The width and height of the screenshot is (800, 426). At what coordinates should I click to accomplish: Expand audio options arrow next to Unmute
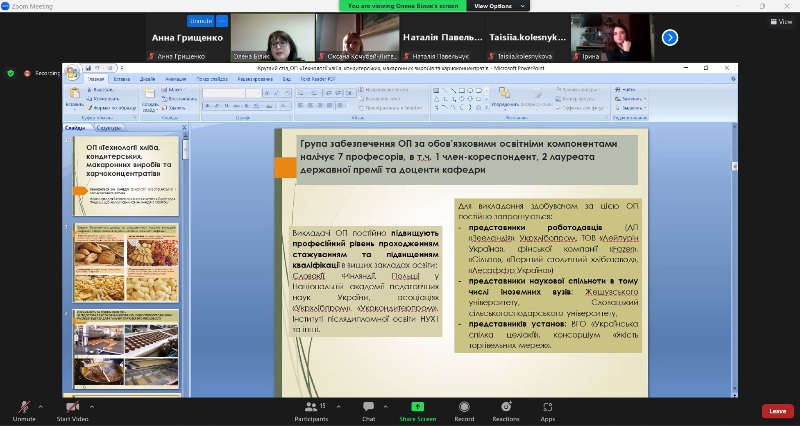40,406
